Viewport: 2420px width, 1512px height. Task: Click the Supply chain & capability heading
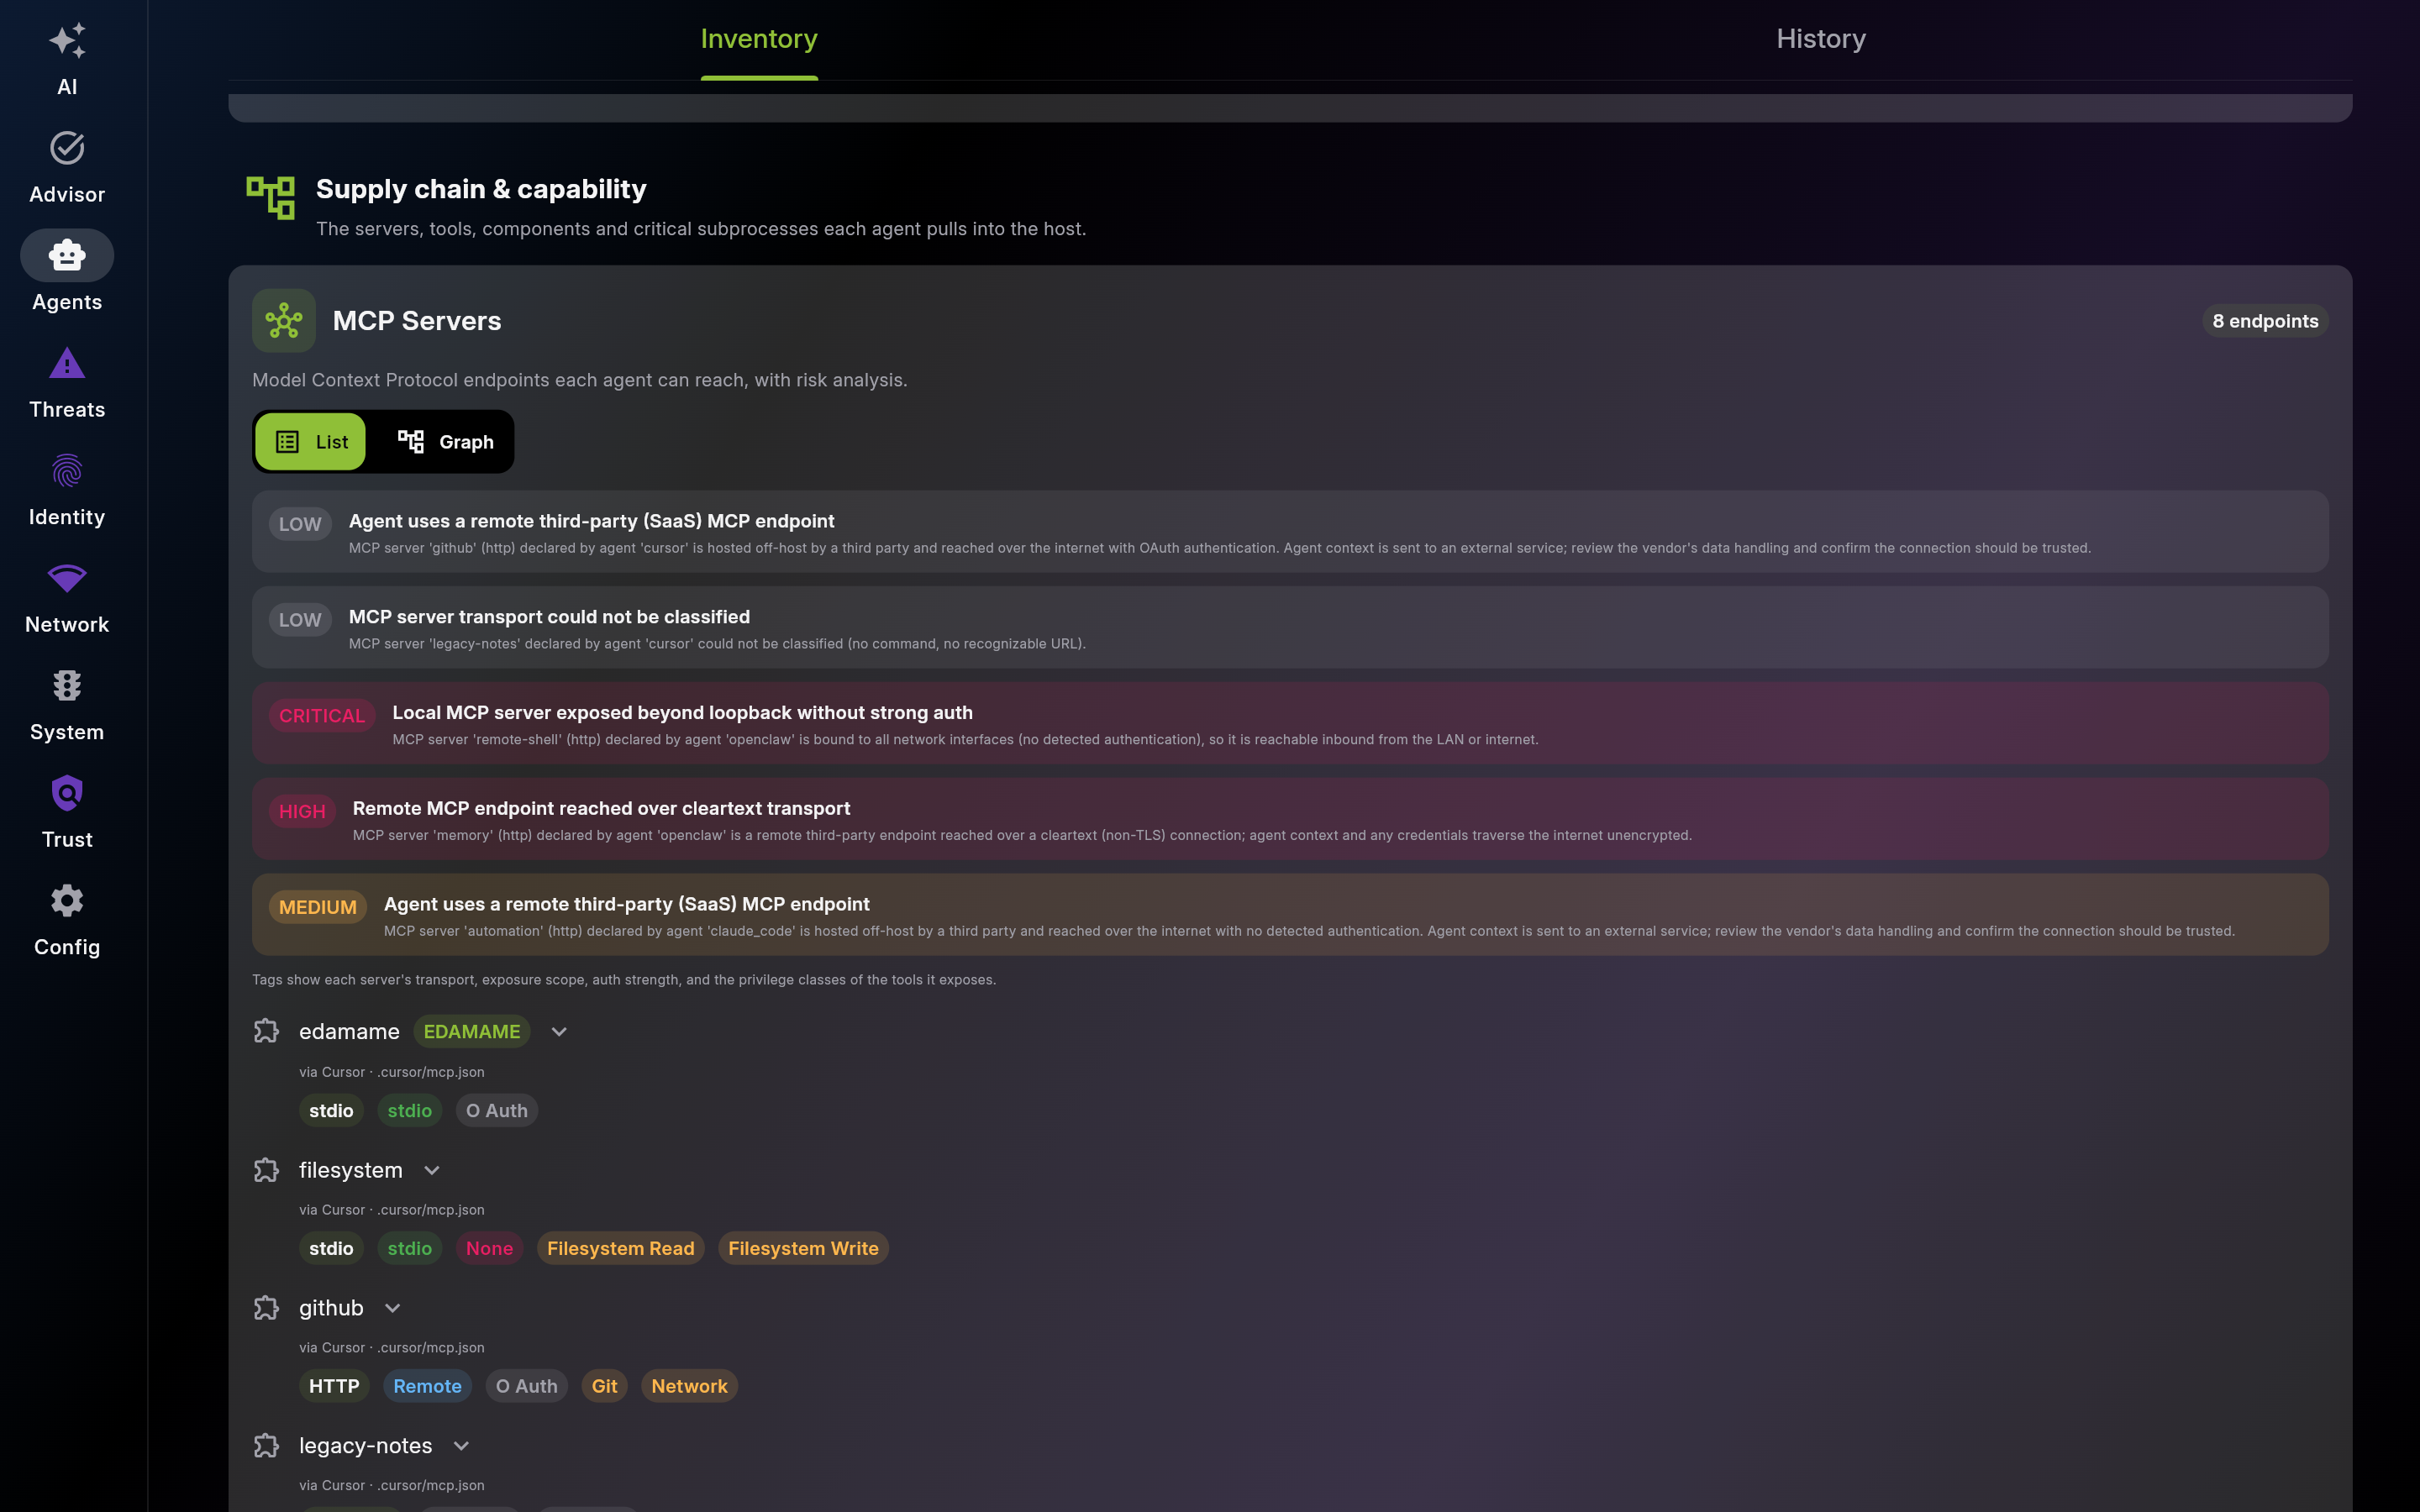[481, 189]
